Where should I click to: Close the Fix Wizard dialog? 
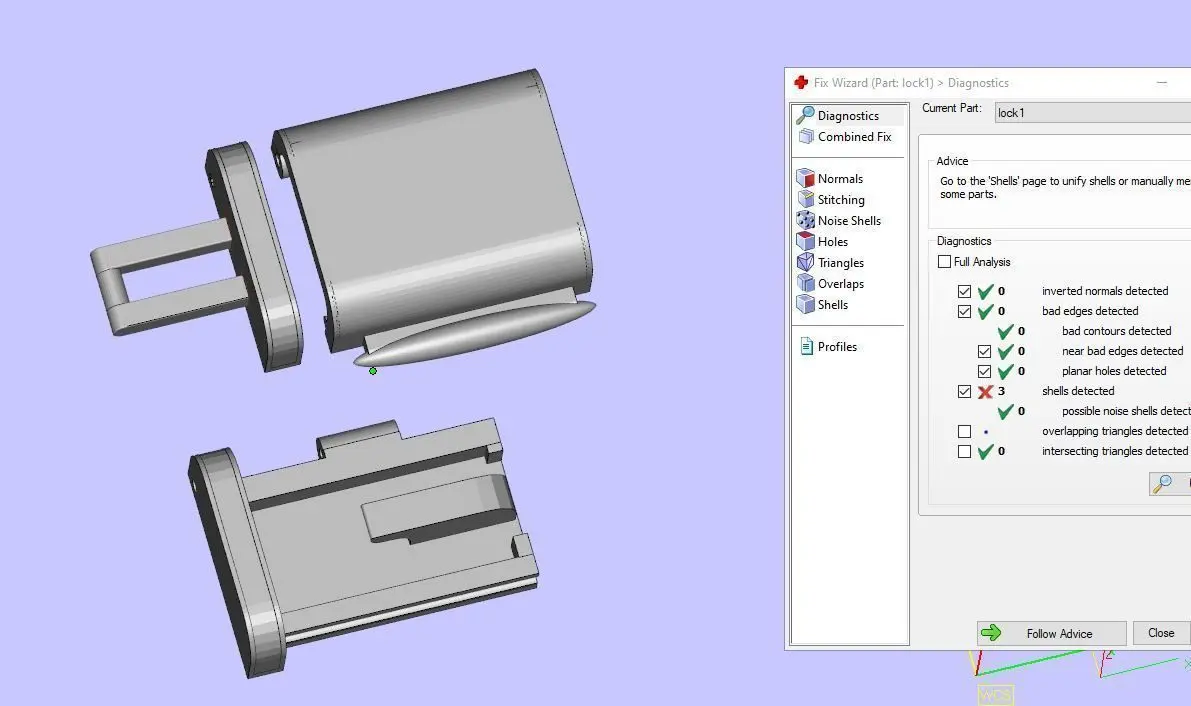(x=1161, y=633)
